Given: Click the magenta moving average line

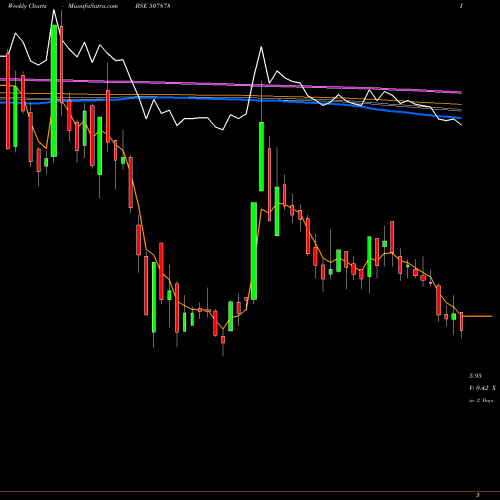Looking at the screenshot, I should (x=231, y=84).
